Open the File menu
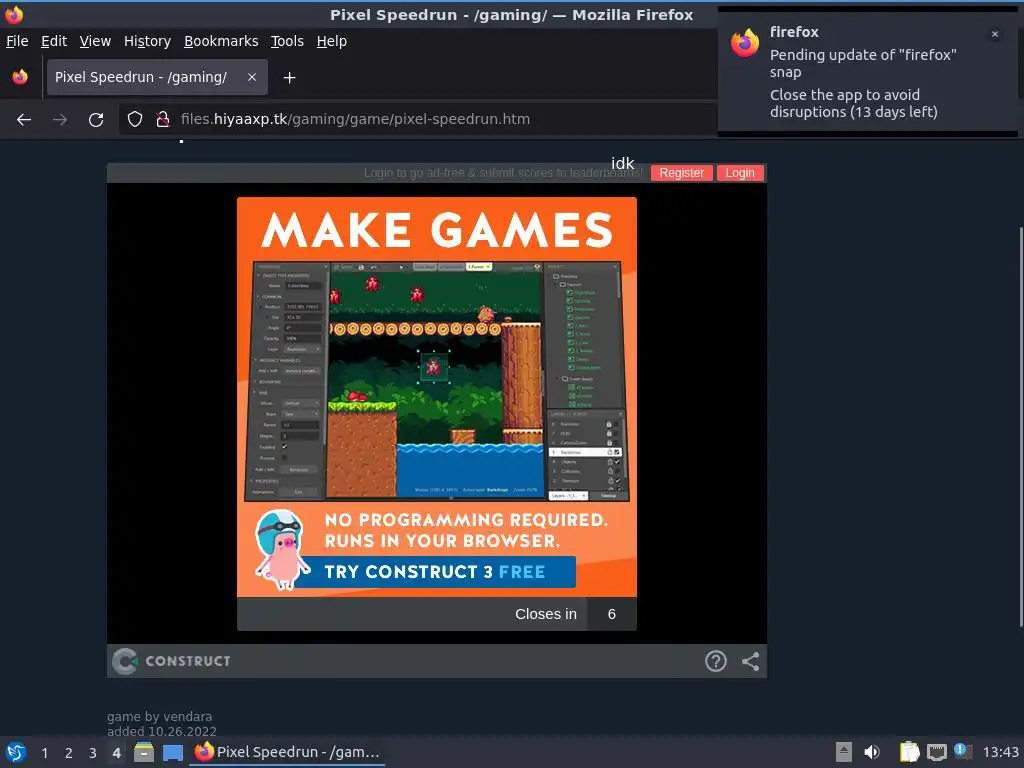This screenshot has height=768, width=1024. click(x=17, y=41)
